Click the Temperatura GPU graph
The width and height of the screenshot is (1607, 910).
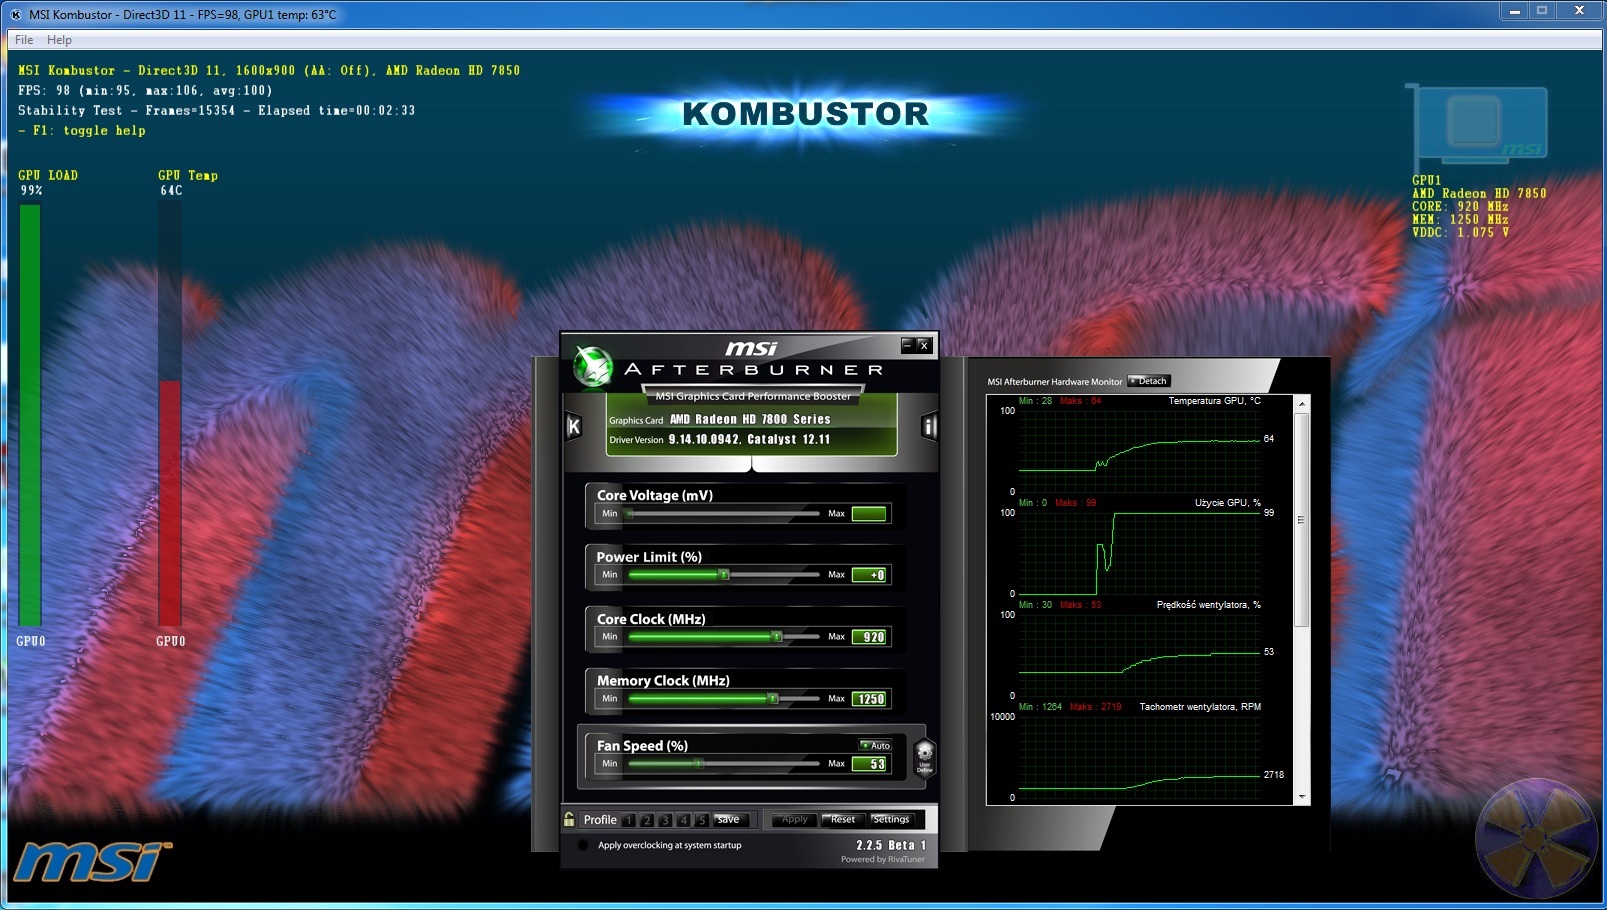tap(1140, 450)
